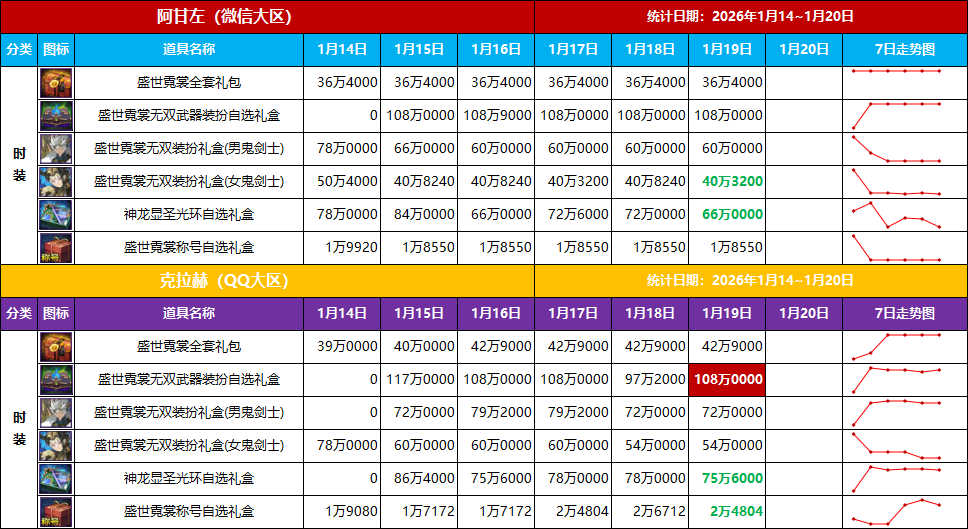968x529 pixels.
Task: Click the 117万0000 cell in 克拉赫 table
Action: (x=420, y=380)
